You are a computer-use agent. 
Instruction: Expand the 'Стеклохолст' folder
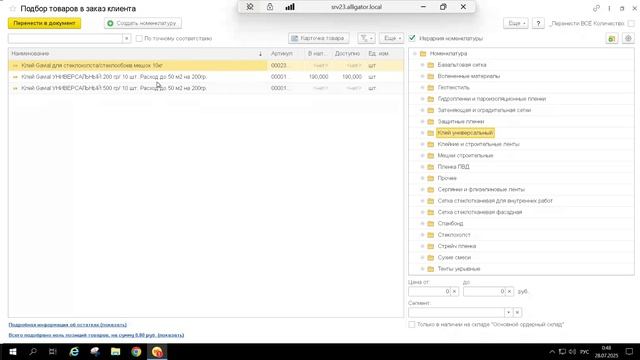click(x=422, y=235)
